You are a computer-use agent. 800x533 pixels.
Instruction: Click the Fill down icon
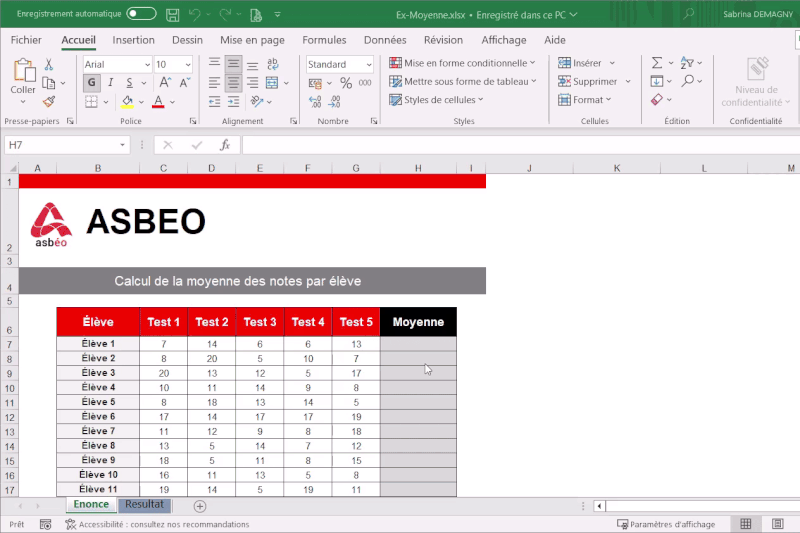click(657, 81)
